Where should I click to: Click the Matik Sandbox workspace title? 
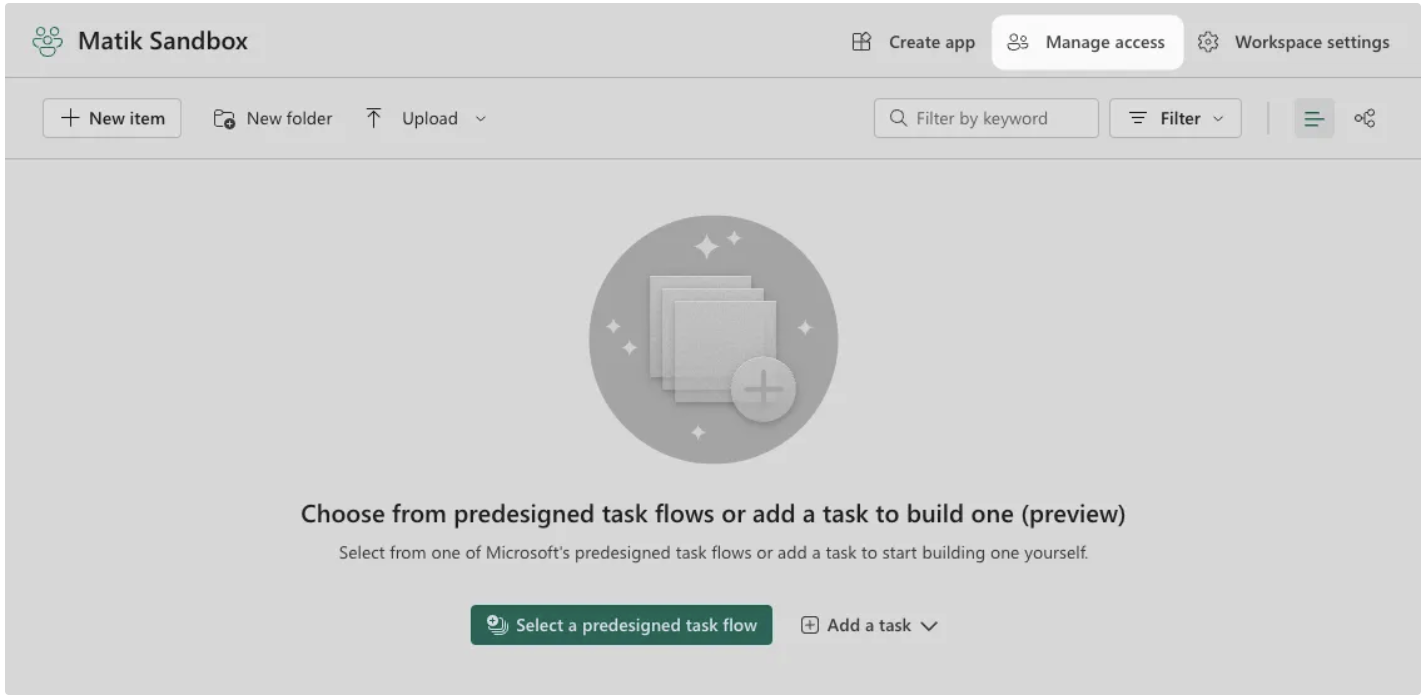163,41
